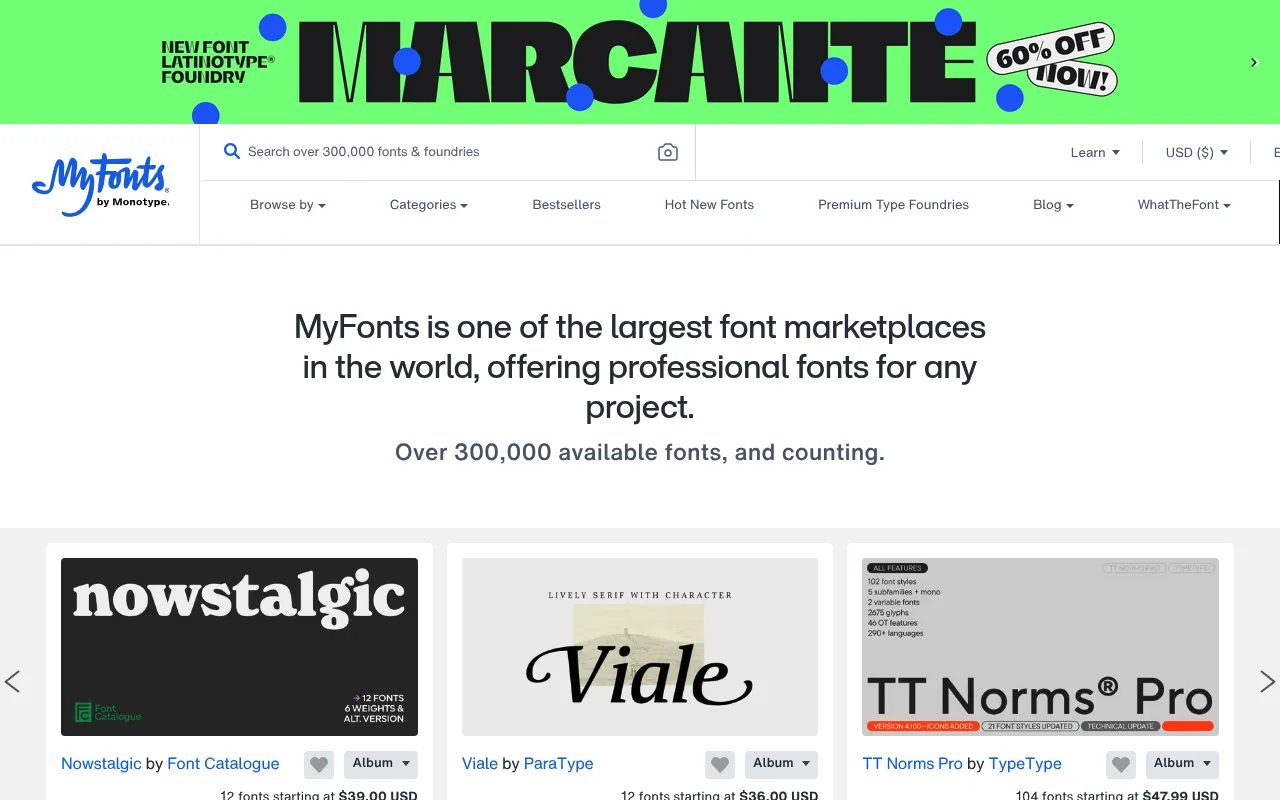Click the MyFonts by Monotype logo

pos(100,186)
